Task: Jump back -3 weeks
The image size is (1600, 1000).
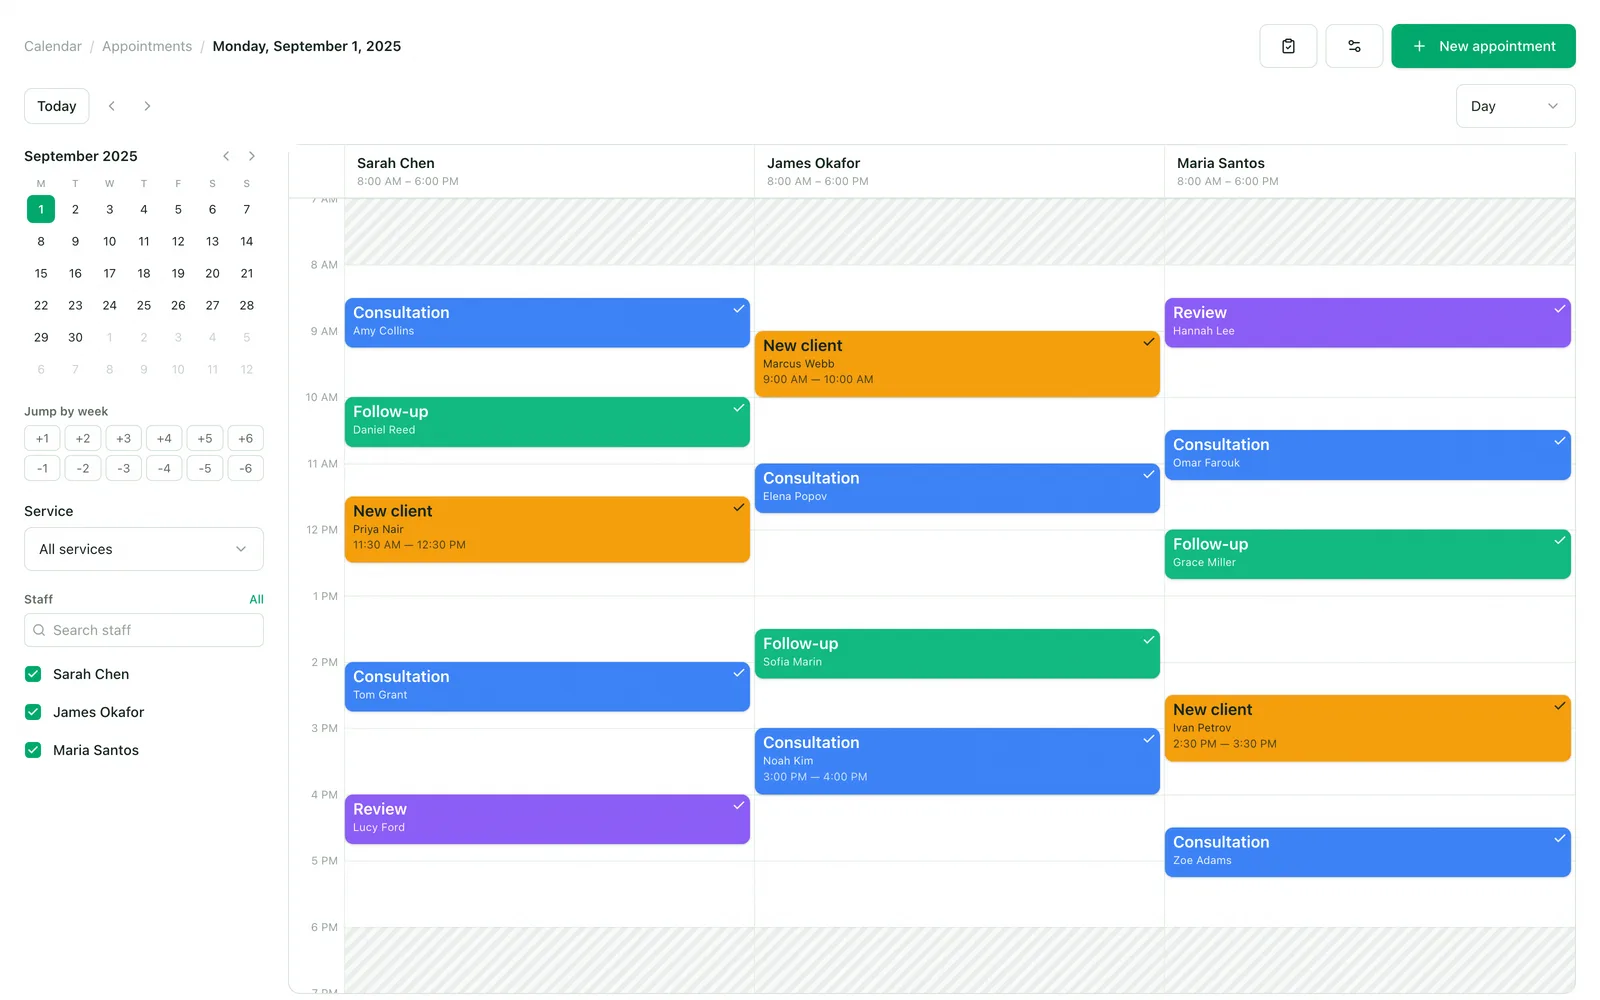Action: (124, 468)
